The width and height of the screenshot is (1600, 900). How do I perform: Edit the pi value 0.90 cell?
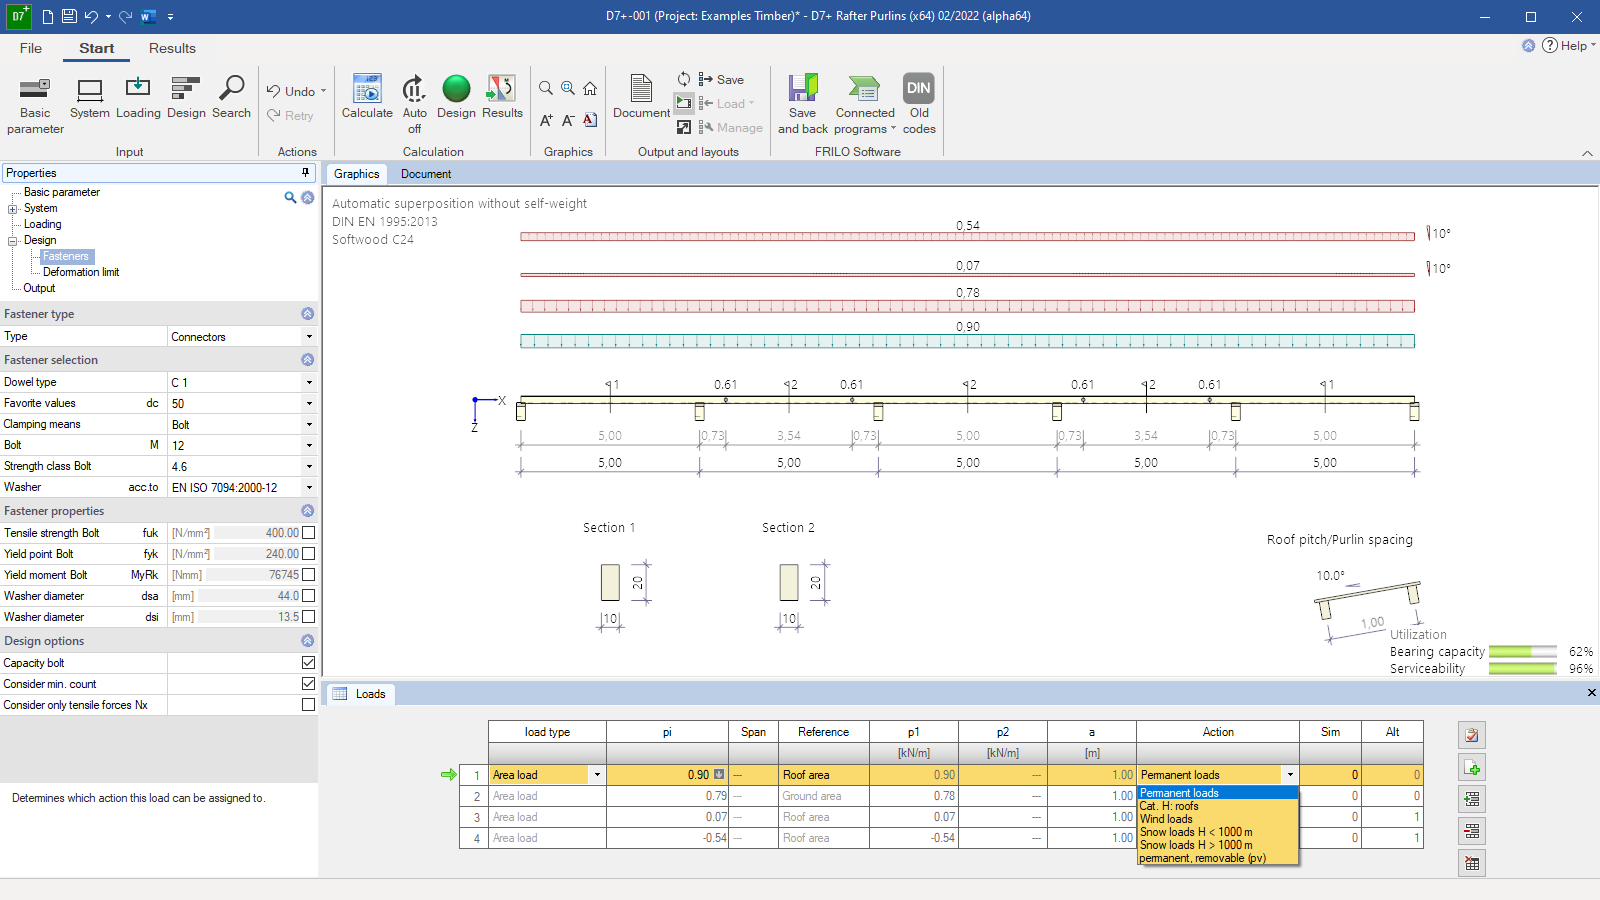pyautogui.click(x=667, y=775)
